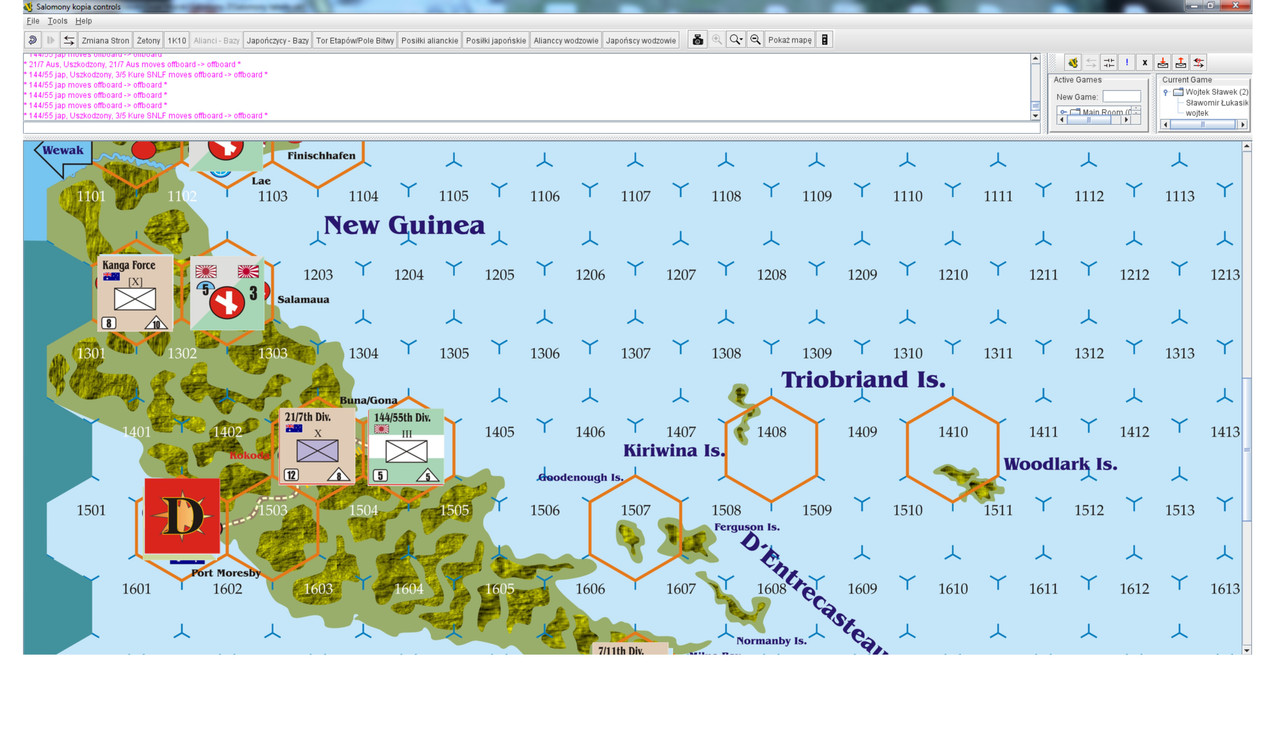Select the 21/7th Div. unit counter
1280x733 pixels.
pyautogui.click(x=317, y=446)
